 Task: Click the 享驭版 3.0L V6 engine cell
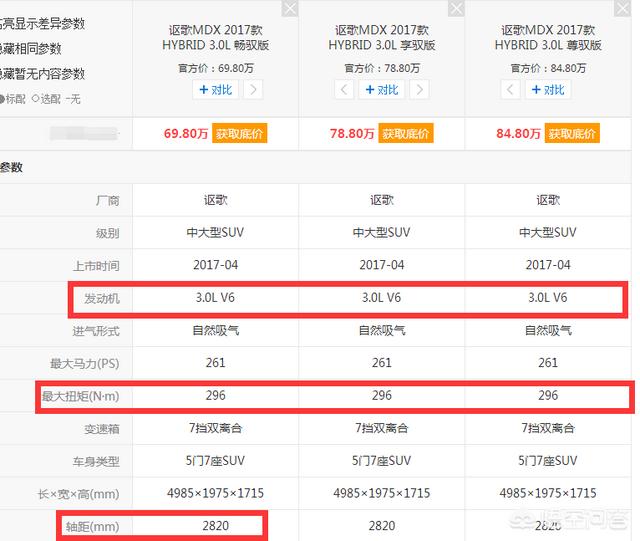[x=382, y=298]
